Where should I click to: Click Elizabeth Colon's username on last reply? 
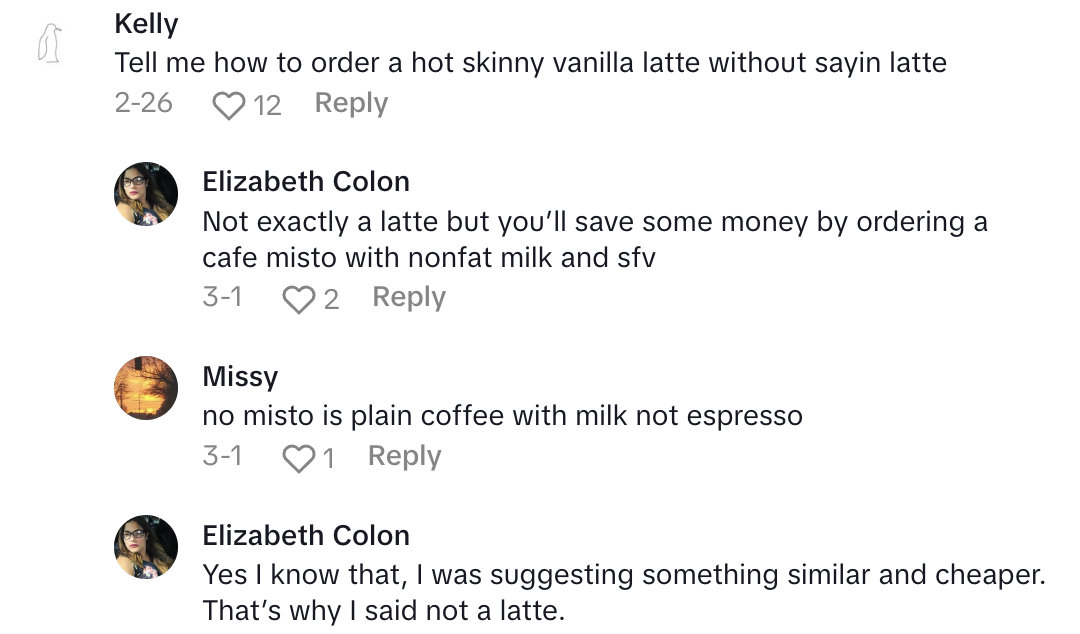pyautogui.click(x=306, y=536)
